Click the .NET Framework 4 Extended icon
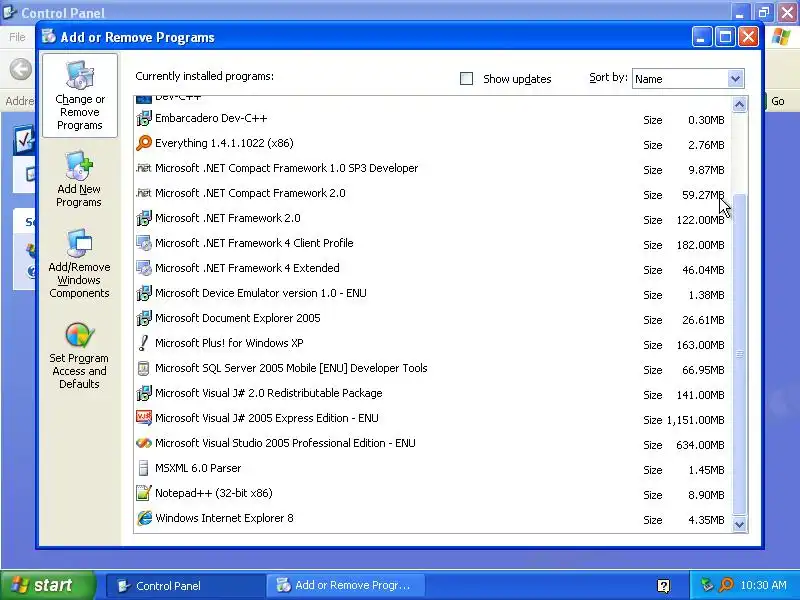 tap(144, 268)
